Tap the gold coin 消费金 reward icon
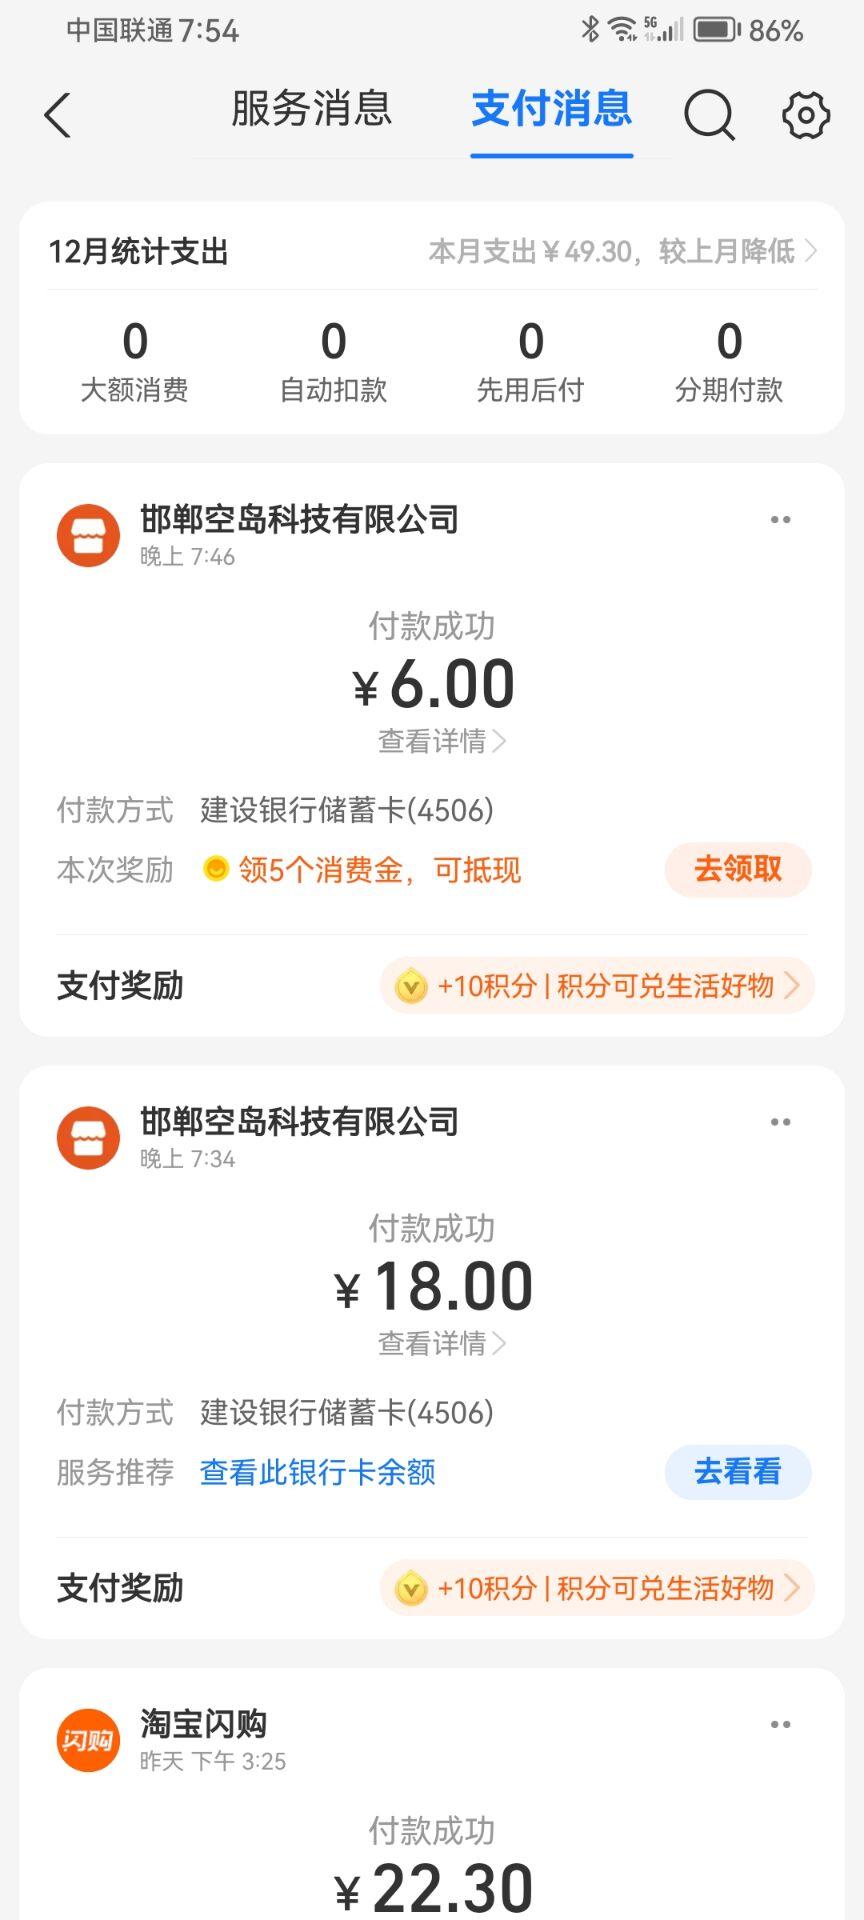 (216, 869)
